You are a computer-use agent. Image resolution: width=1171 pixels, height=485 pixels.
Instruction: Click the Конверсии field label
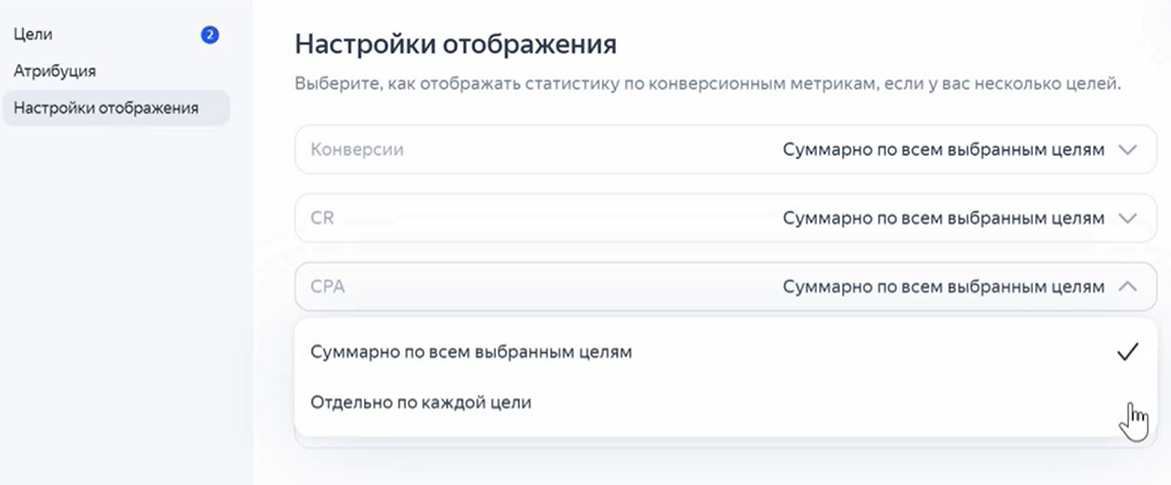tap(357, 150)
